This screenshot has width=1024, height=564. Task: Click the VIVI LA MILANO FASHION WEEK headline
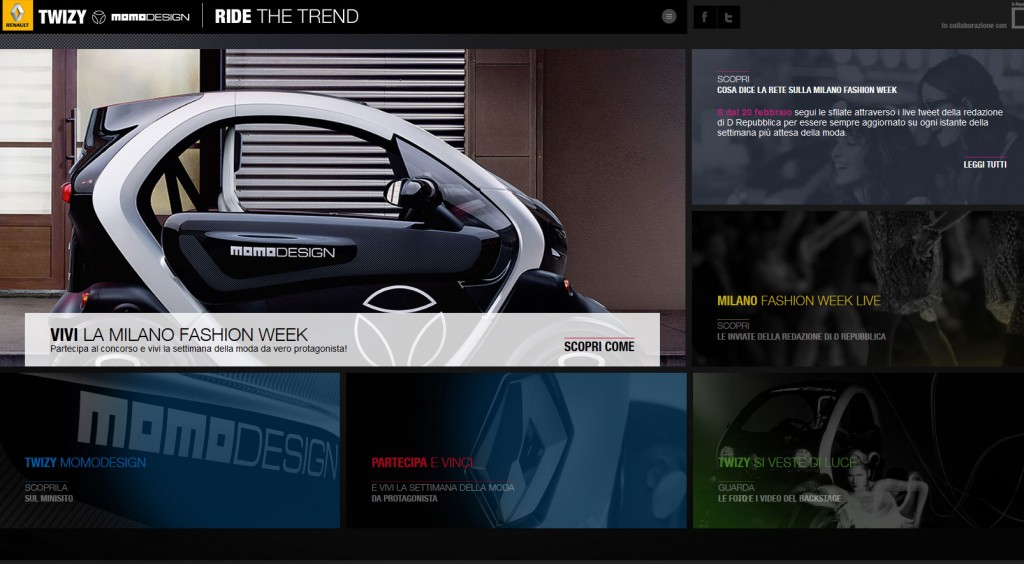pyautogui.click(x=179, y=335)
